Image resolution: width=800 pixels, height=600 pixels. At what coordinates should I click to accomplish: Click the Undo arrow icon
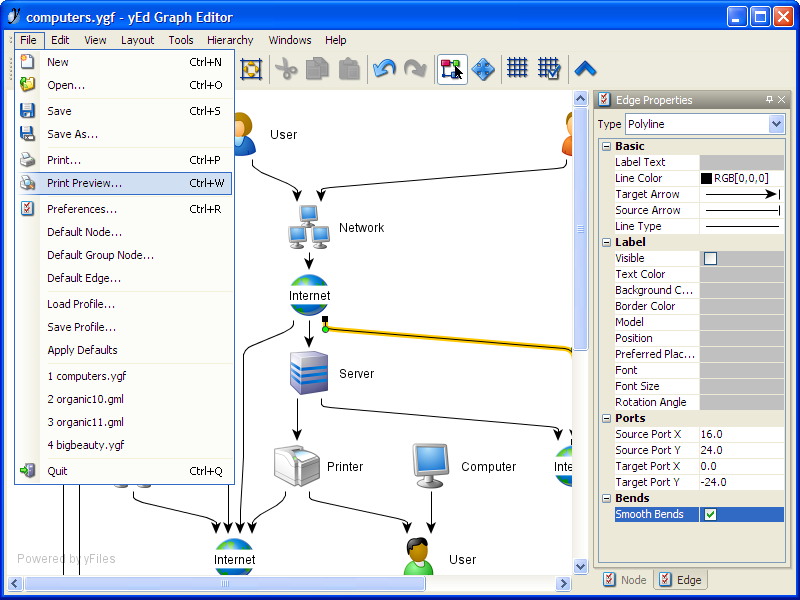tap(384, 69)
